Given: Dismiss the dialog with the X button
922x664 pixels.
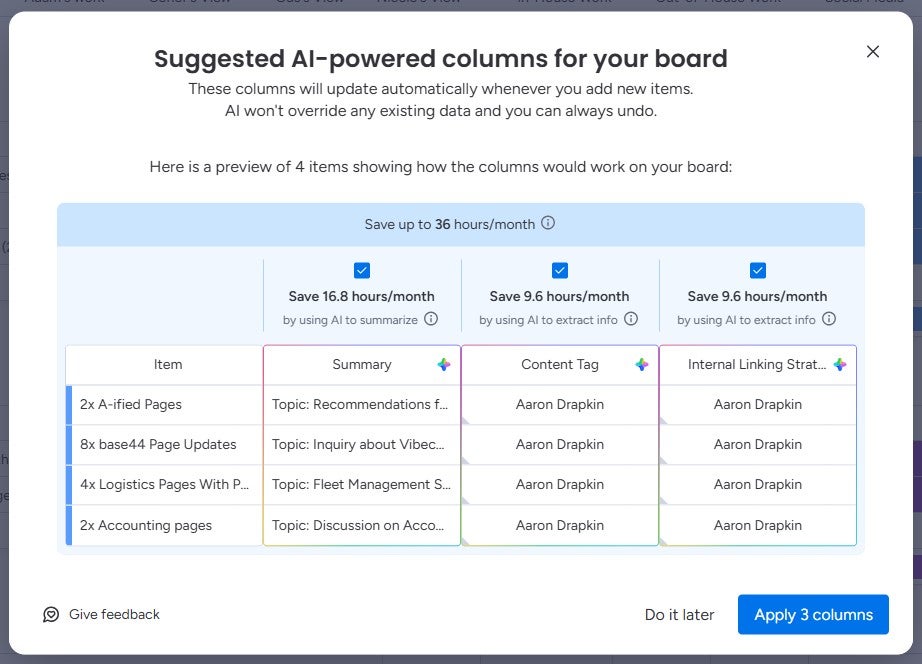Looking at the screenshot, I should coord(872,51).
